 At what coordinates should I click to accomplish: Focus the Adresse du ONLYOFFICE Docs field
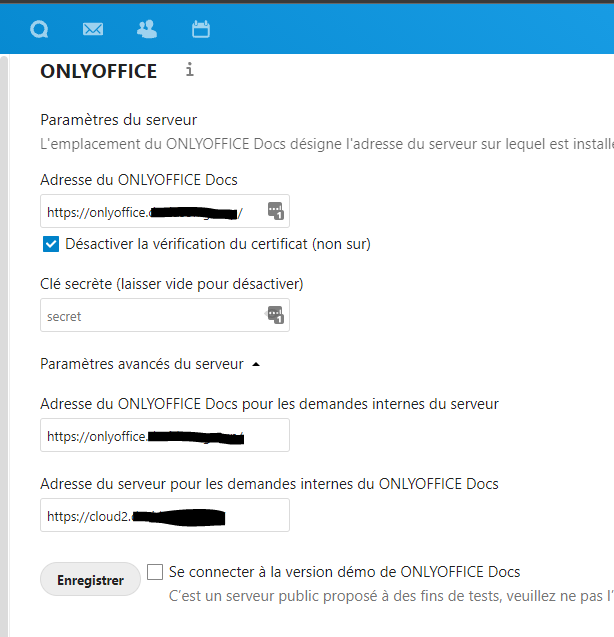coord(165,211)
